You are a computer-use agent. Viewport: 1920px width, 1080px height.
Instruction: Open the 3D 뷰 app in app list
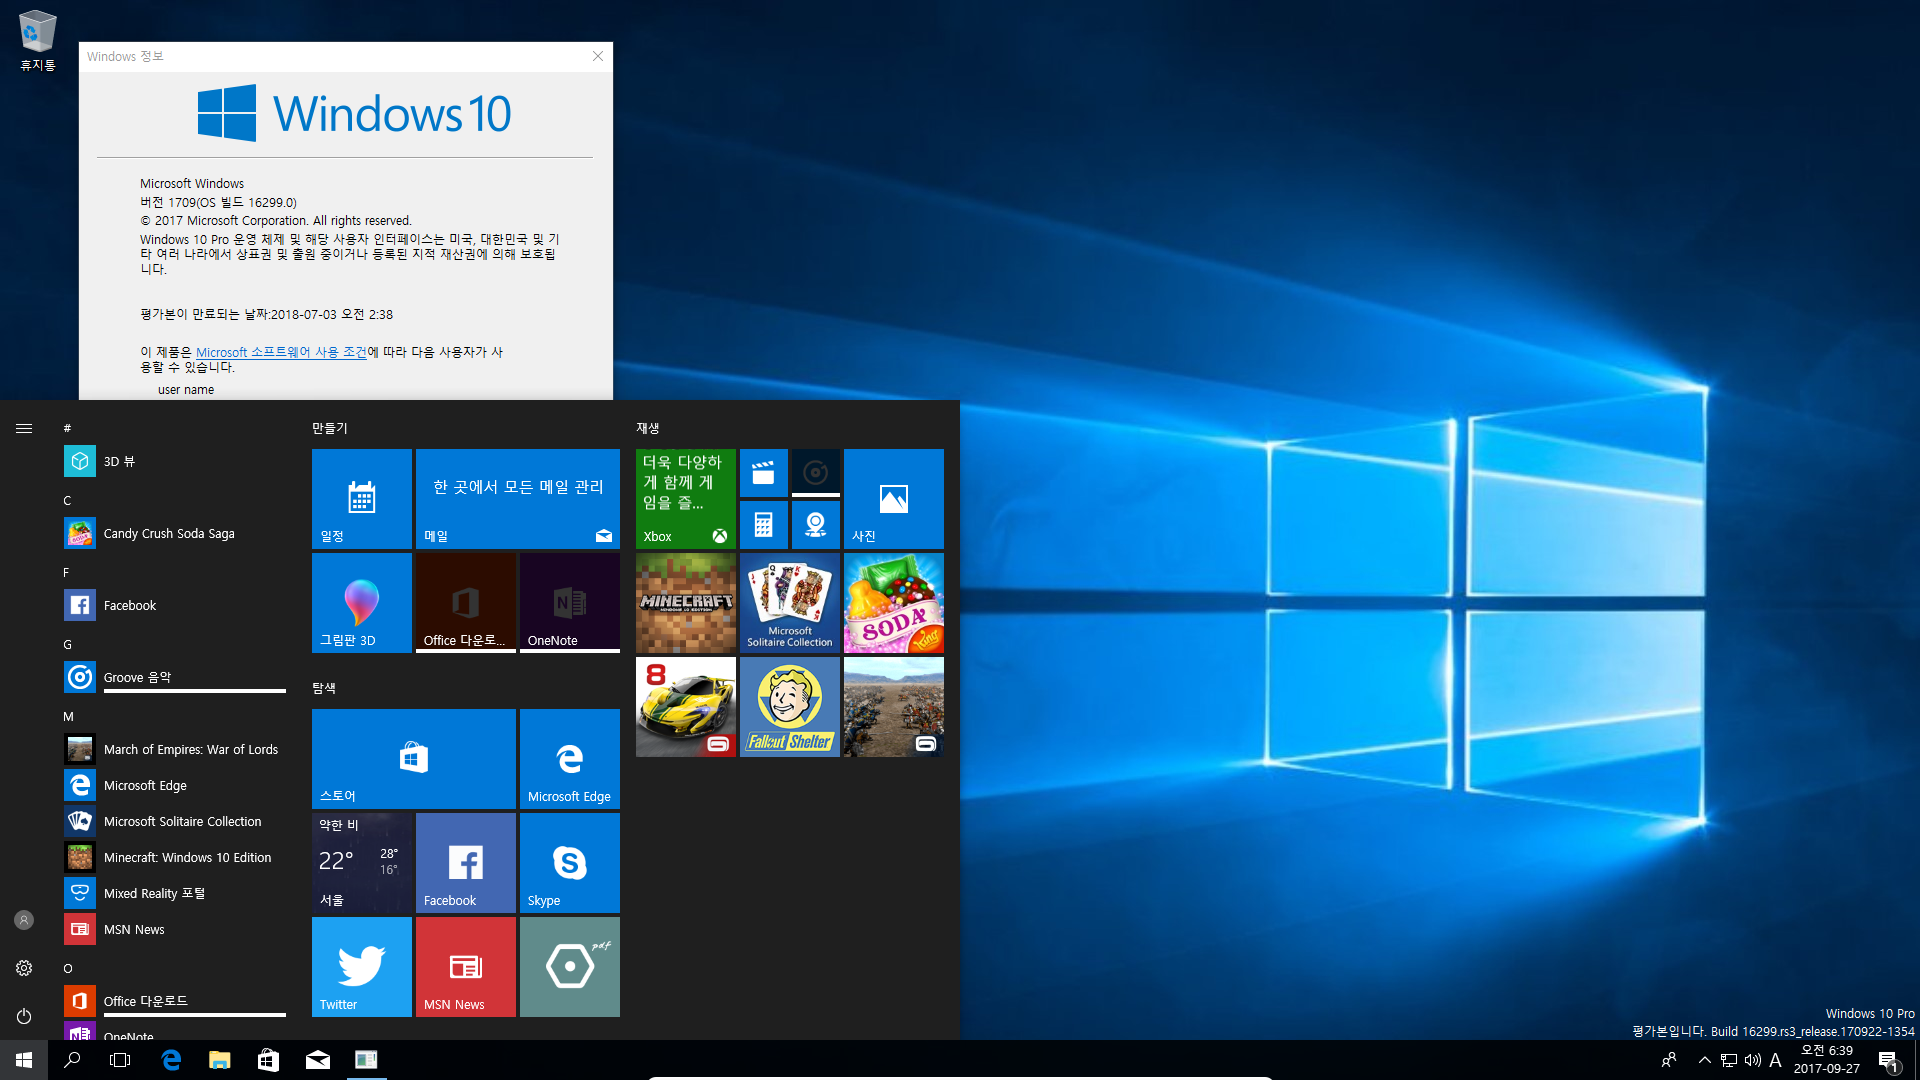[174, 461]
